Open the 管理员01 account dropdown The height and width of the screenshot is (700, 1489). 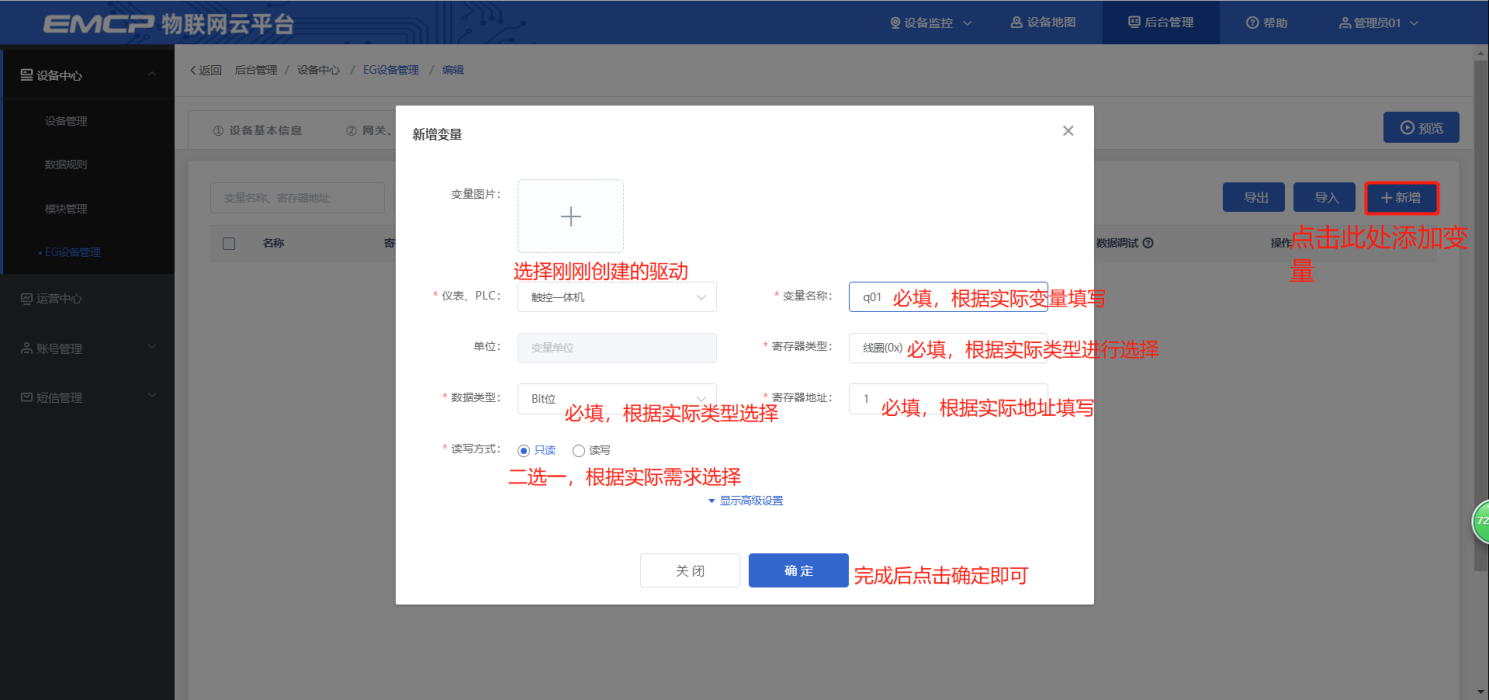point(1378,22)
